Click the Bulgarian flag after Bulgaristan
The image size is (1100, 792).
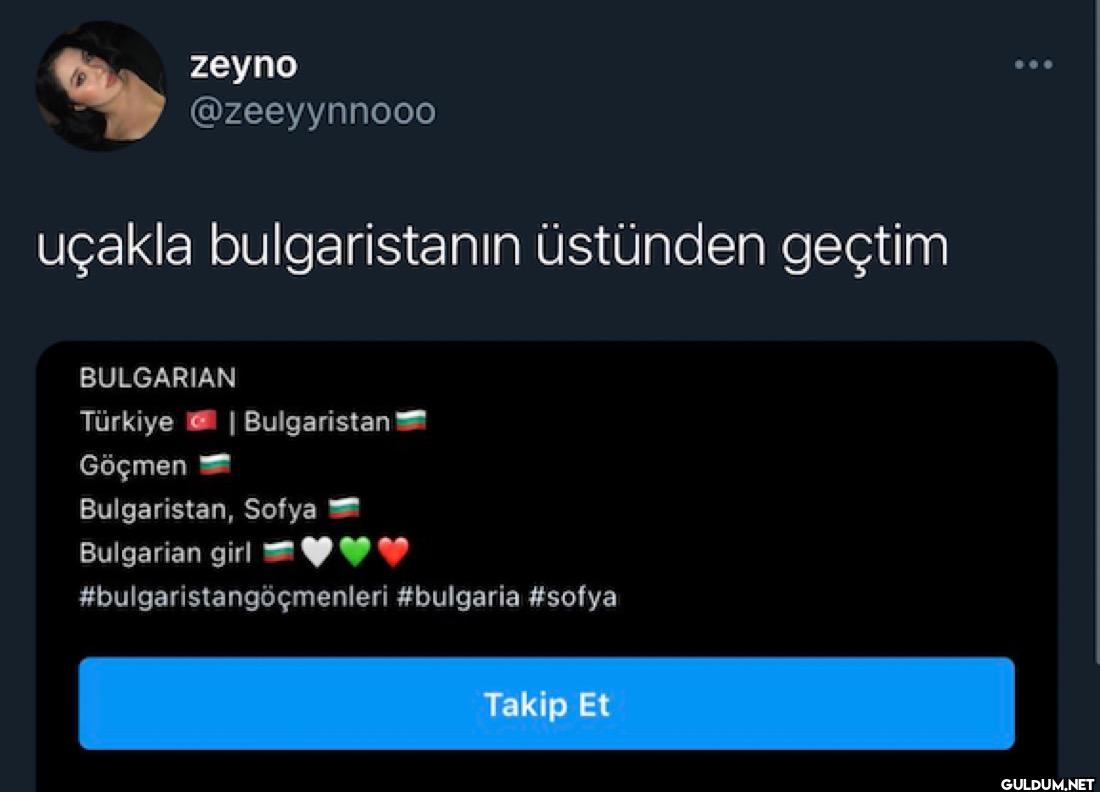[x=411, y=421]
